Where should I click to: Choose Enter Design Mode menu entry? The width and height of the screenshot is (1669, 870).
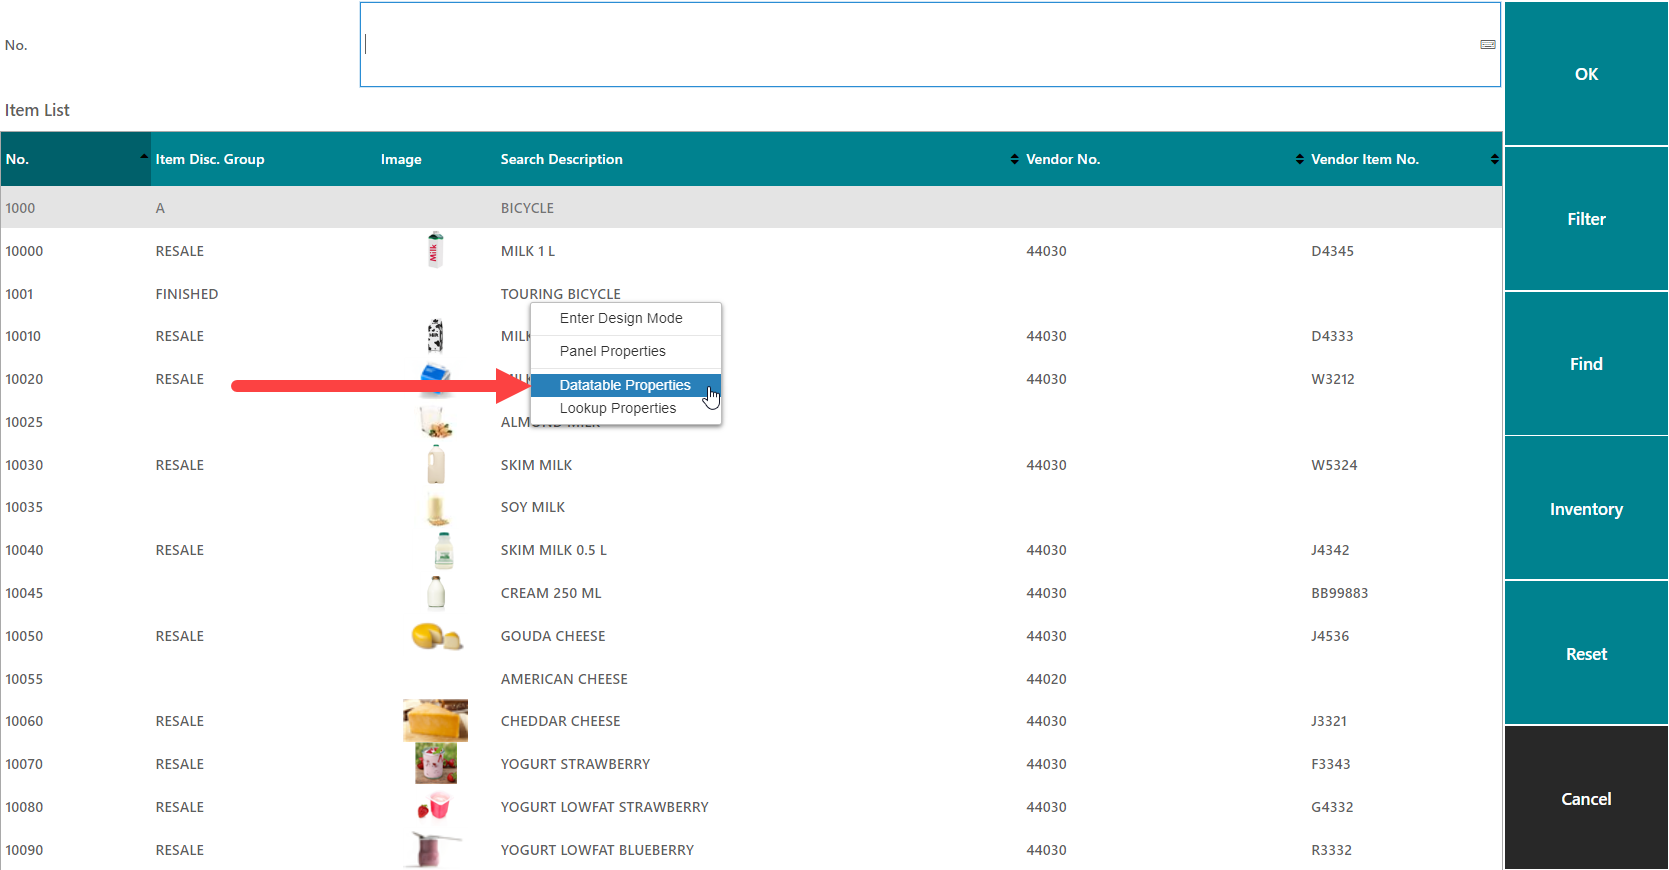pyautogui.click(x=621, y=318)
